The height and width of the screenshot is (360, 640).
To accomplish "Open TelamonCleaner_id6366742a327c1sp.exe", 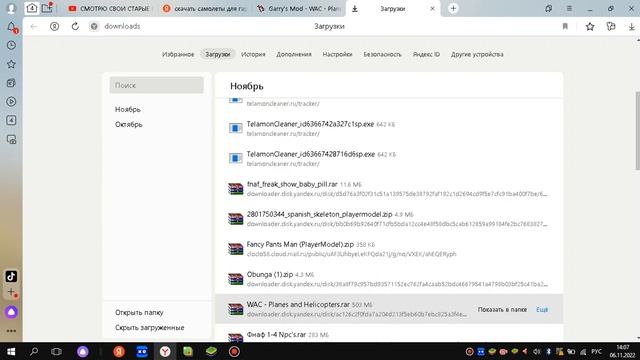I will point(310,124).
